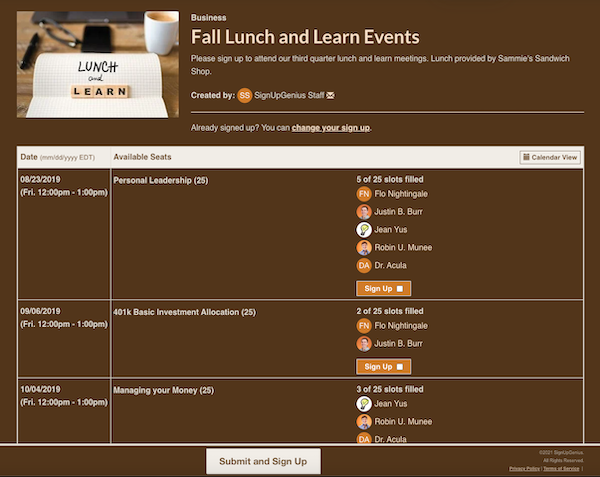Tick the Sign Up checkbox for Personal Leadership

coord(399,289)
